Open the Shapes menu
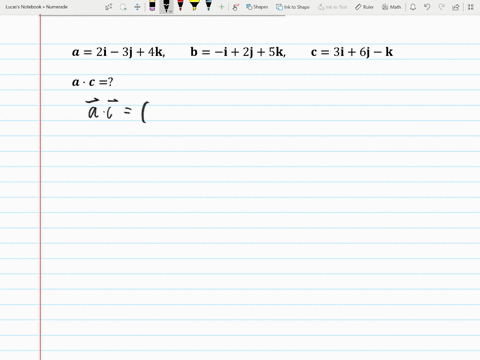The height and width of the screenshot is (360, 480). (257, 7)
